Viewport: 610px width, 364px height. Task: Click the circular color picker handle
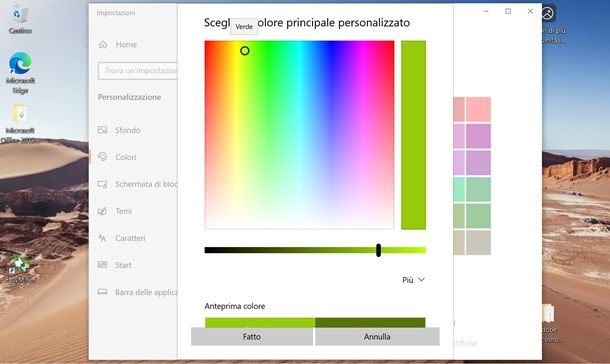[x=245, y=51]
